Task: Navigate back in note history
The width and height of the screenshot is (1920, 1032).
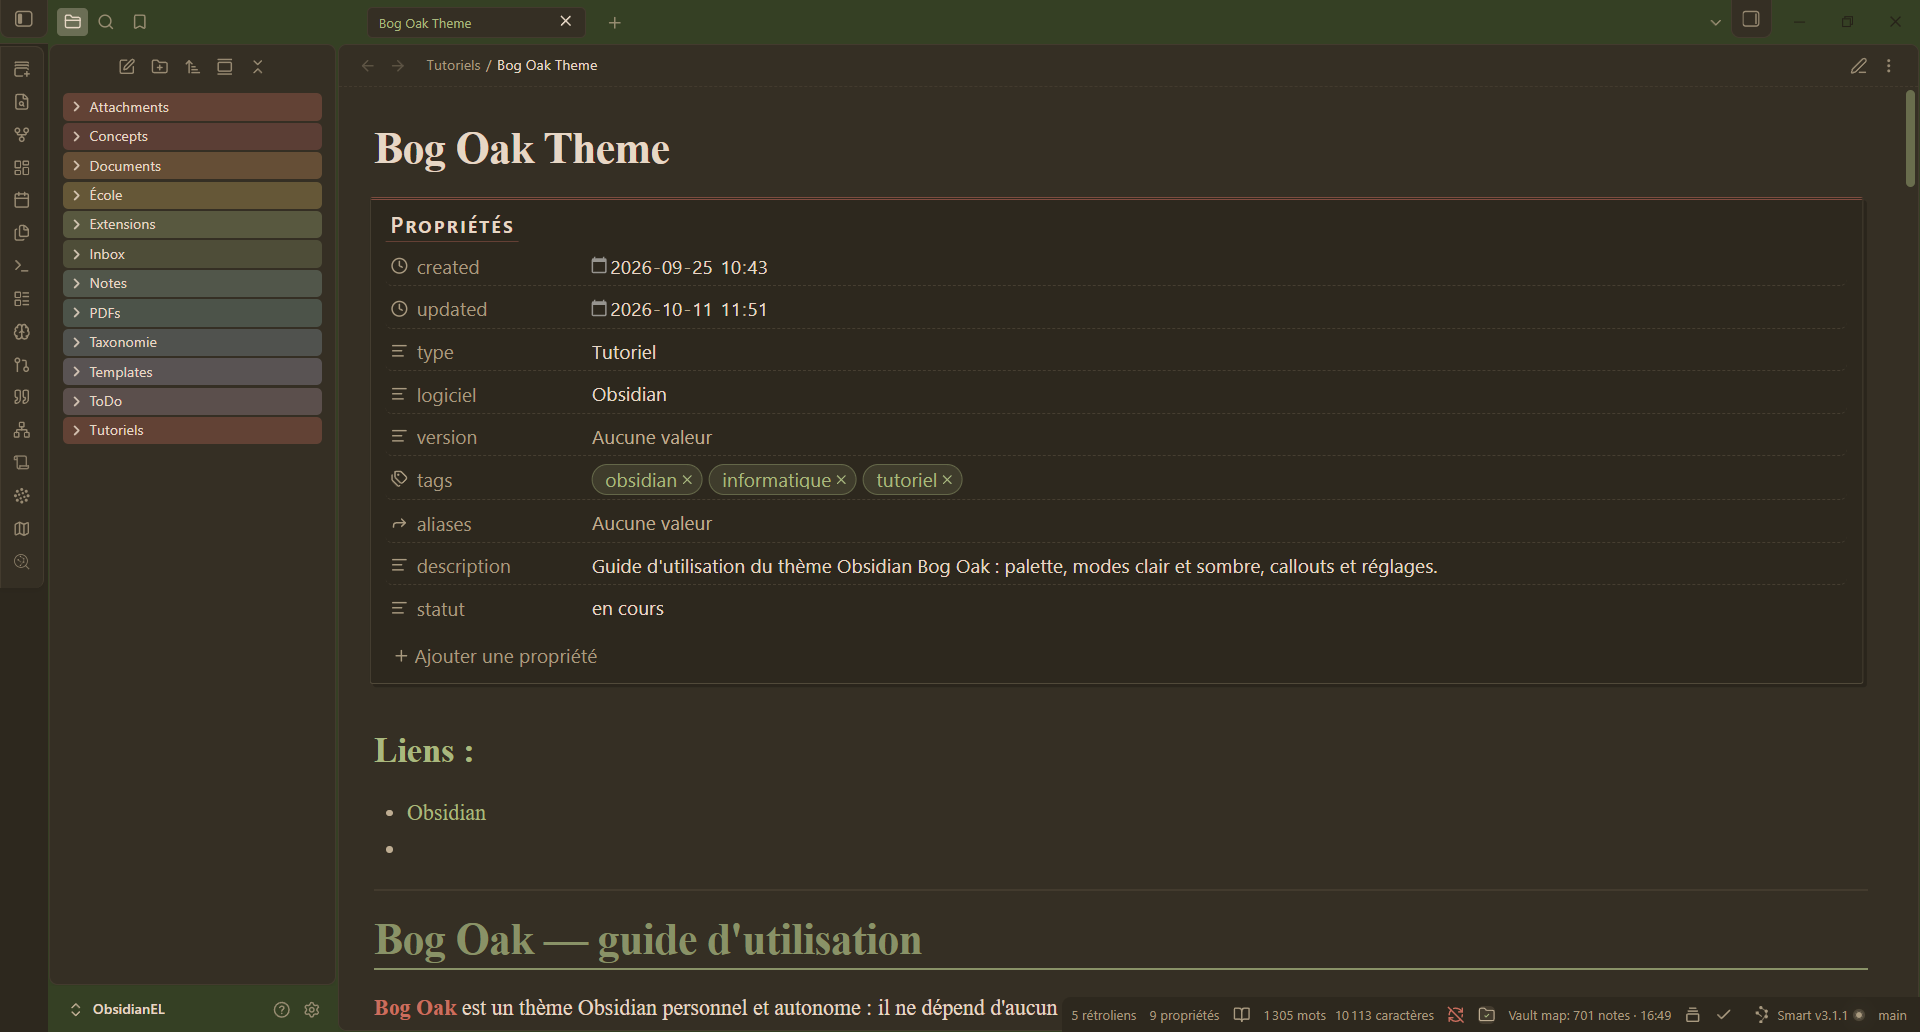Action: 368,66
